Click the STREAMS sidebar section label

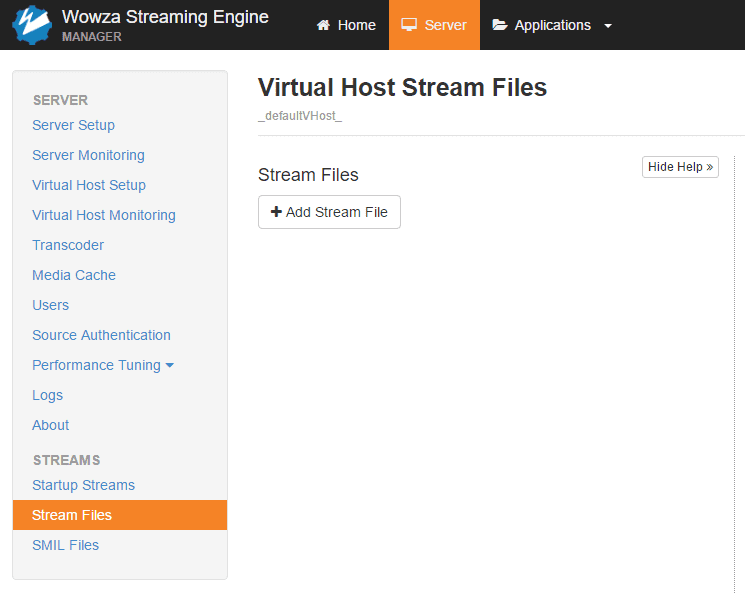pyautogui.click(x=67, y=460)
